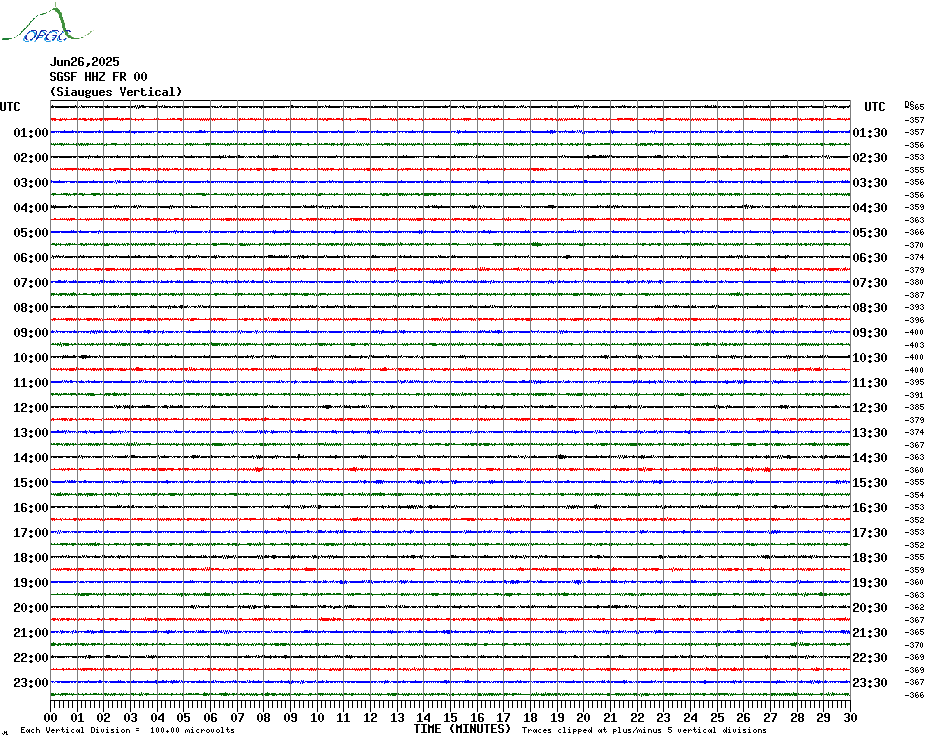The image size is (930, 744).
Task: Click the "22:00" left time label
Action: pyautogui.click(x=31, y=657)
